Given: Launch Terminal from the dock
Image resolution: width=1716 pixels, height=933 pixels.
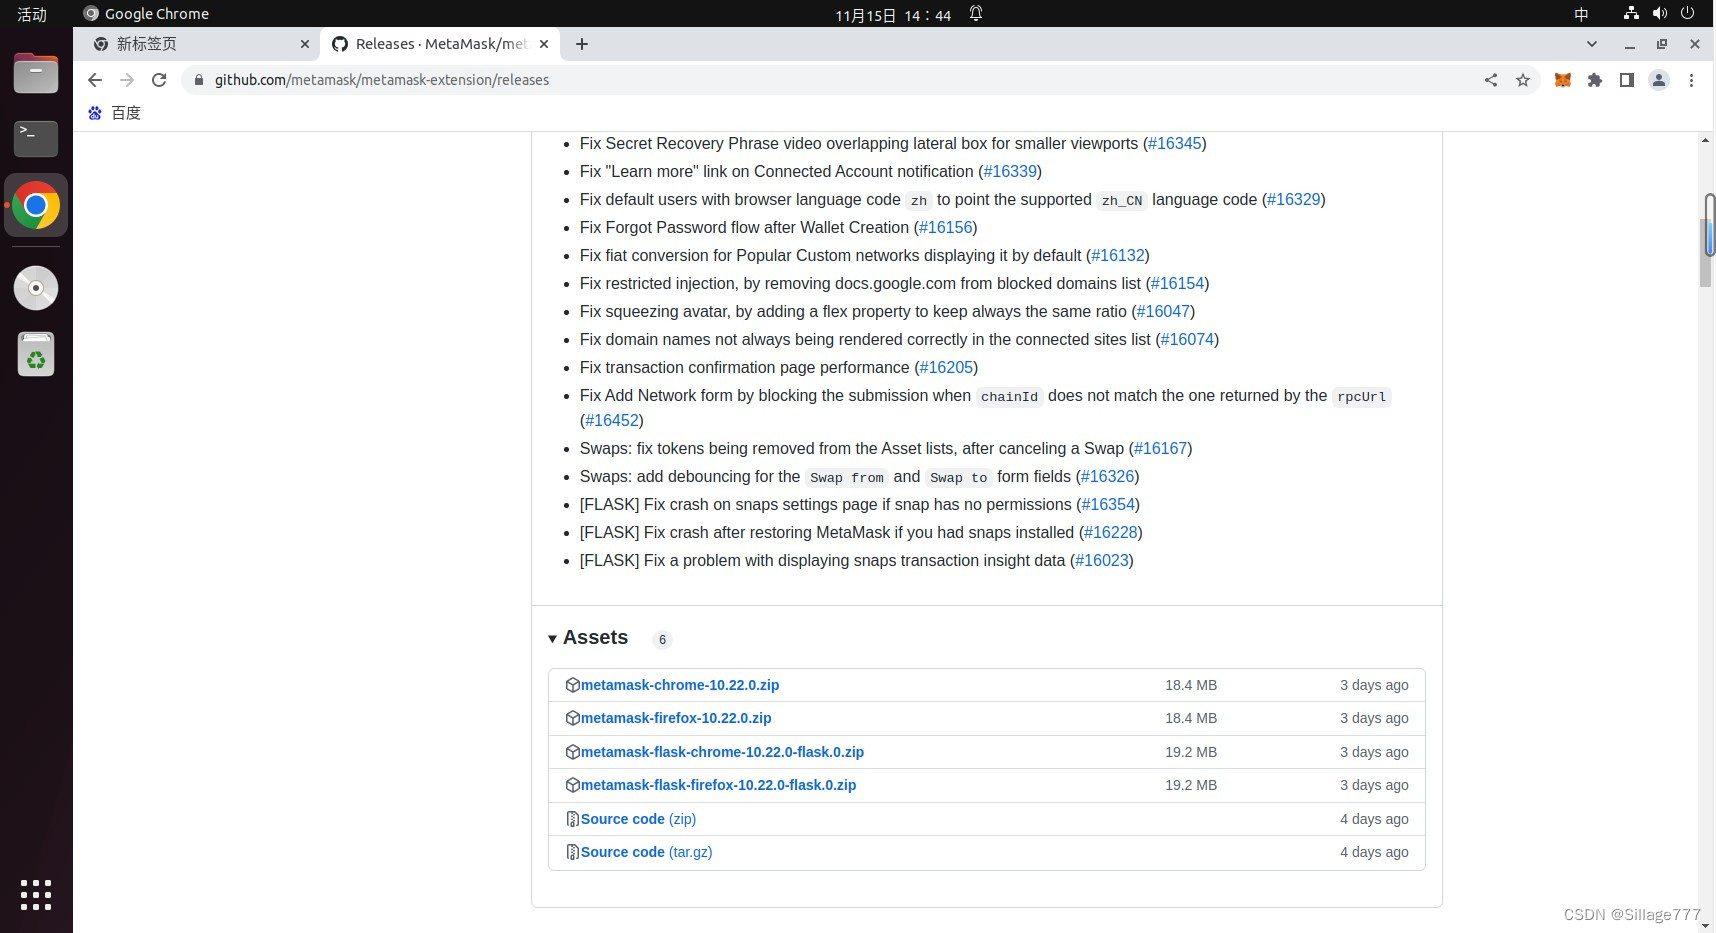Looking at the screenshot, I should pyautogui.click(x=36, y=139).
